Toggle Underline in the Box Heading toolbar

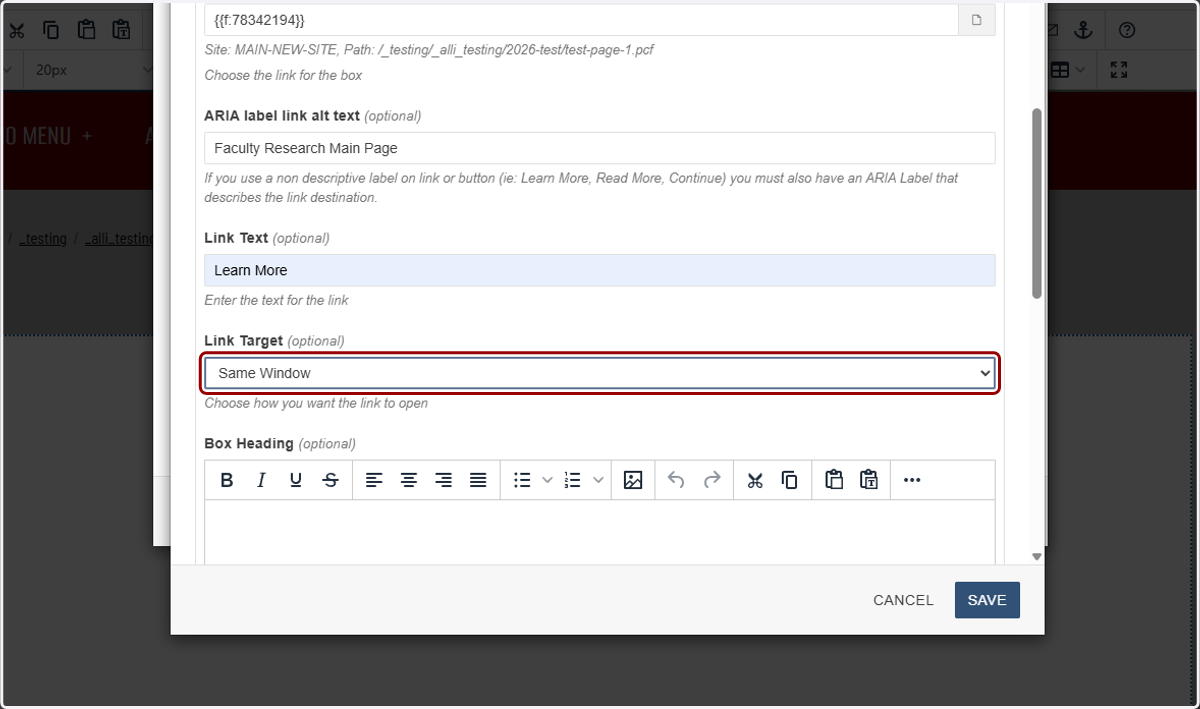point(296,480)
